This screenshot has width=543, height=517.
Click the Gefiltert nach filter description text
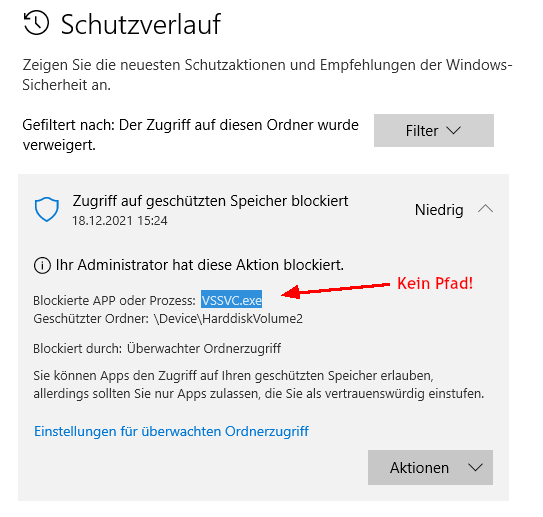190,135
